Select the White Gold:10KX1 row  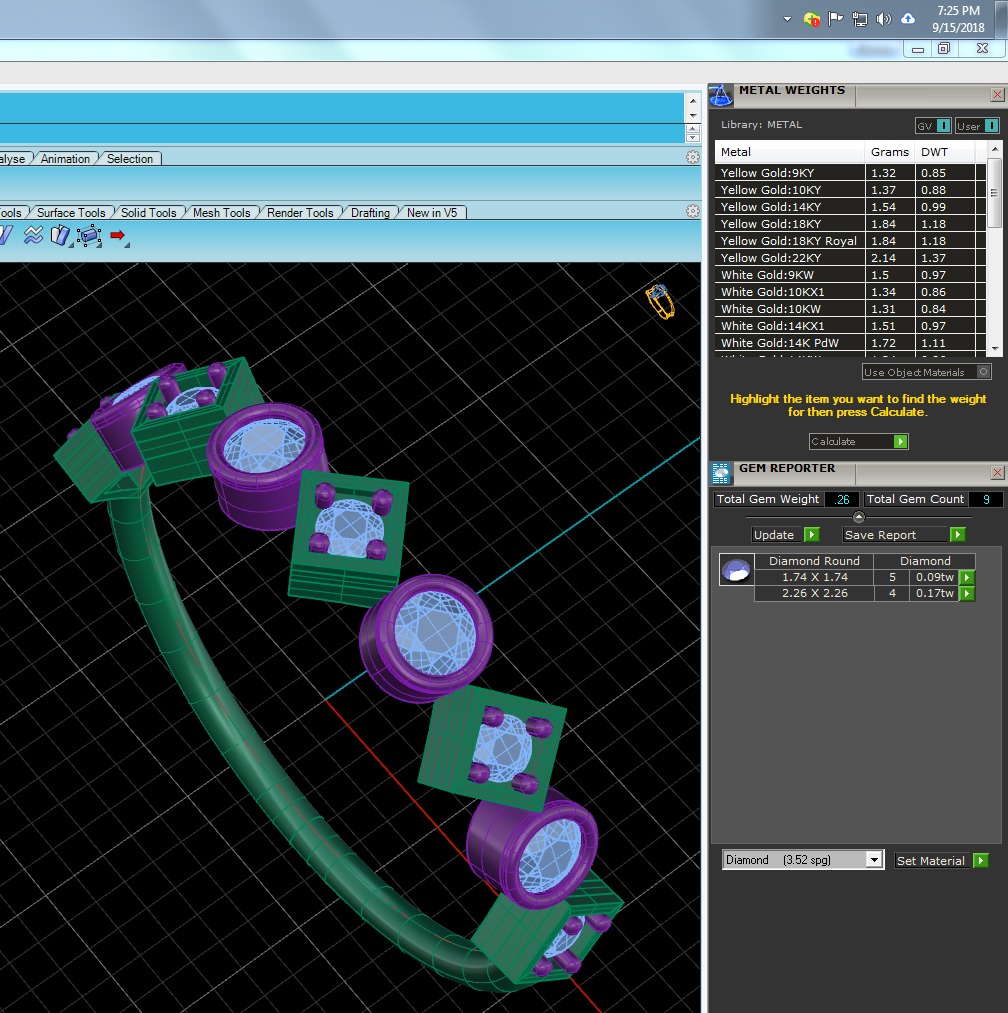[850, 291]
